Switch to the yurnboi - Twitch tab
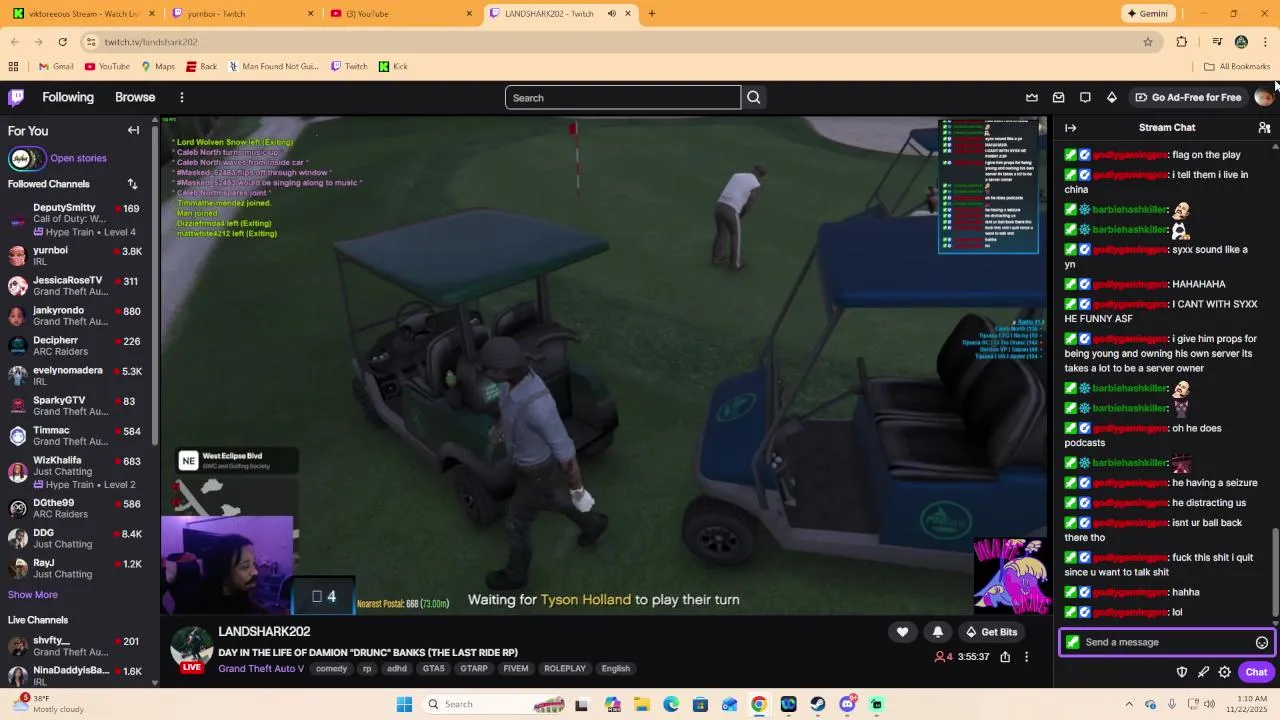The width and height of the screenshot is (1280, 720). pos(243,13)
